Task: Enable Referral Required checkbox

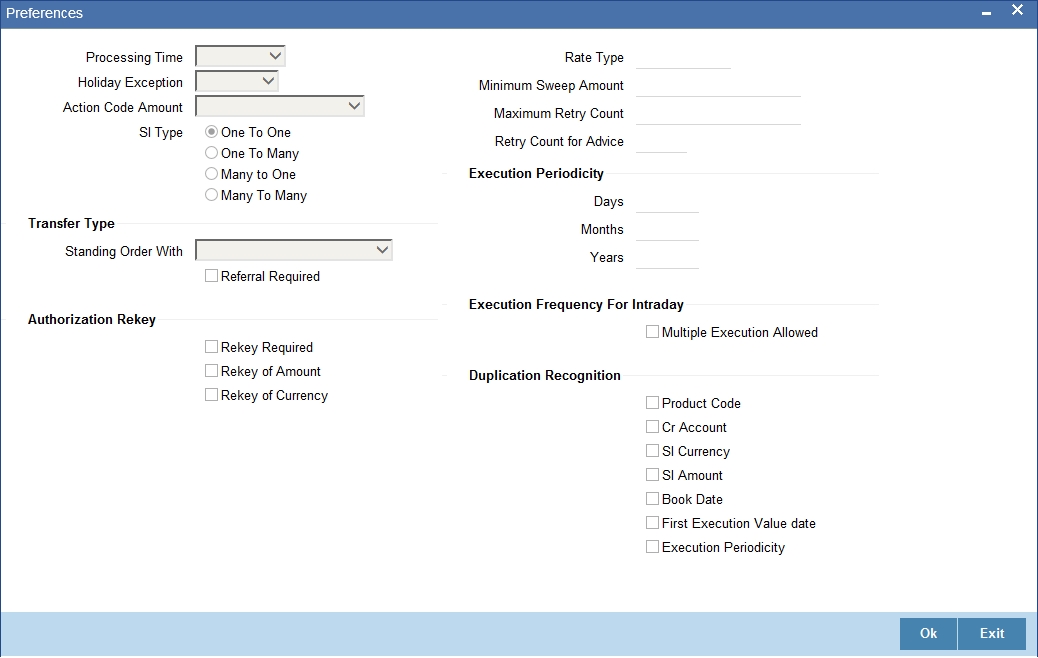Action: [211, 276]
